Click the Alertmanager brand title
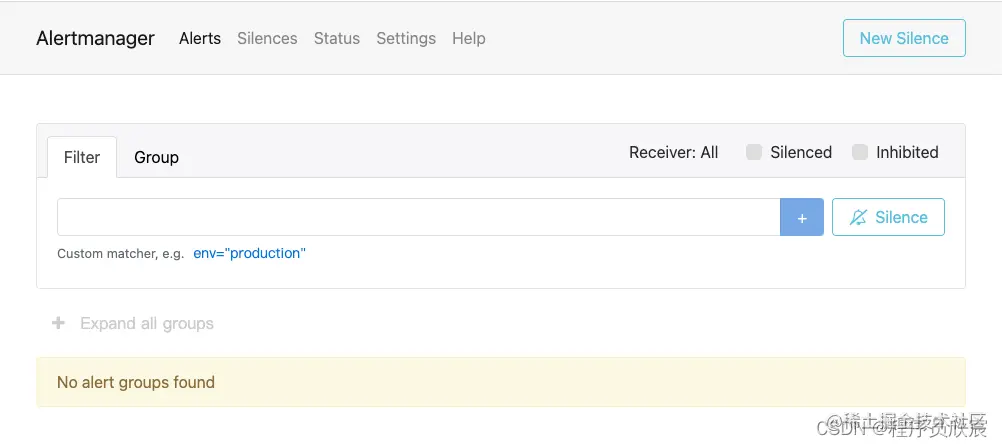 (95, 38)
